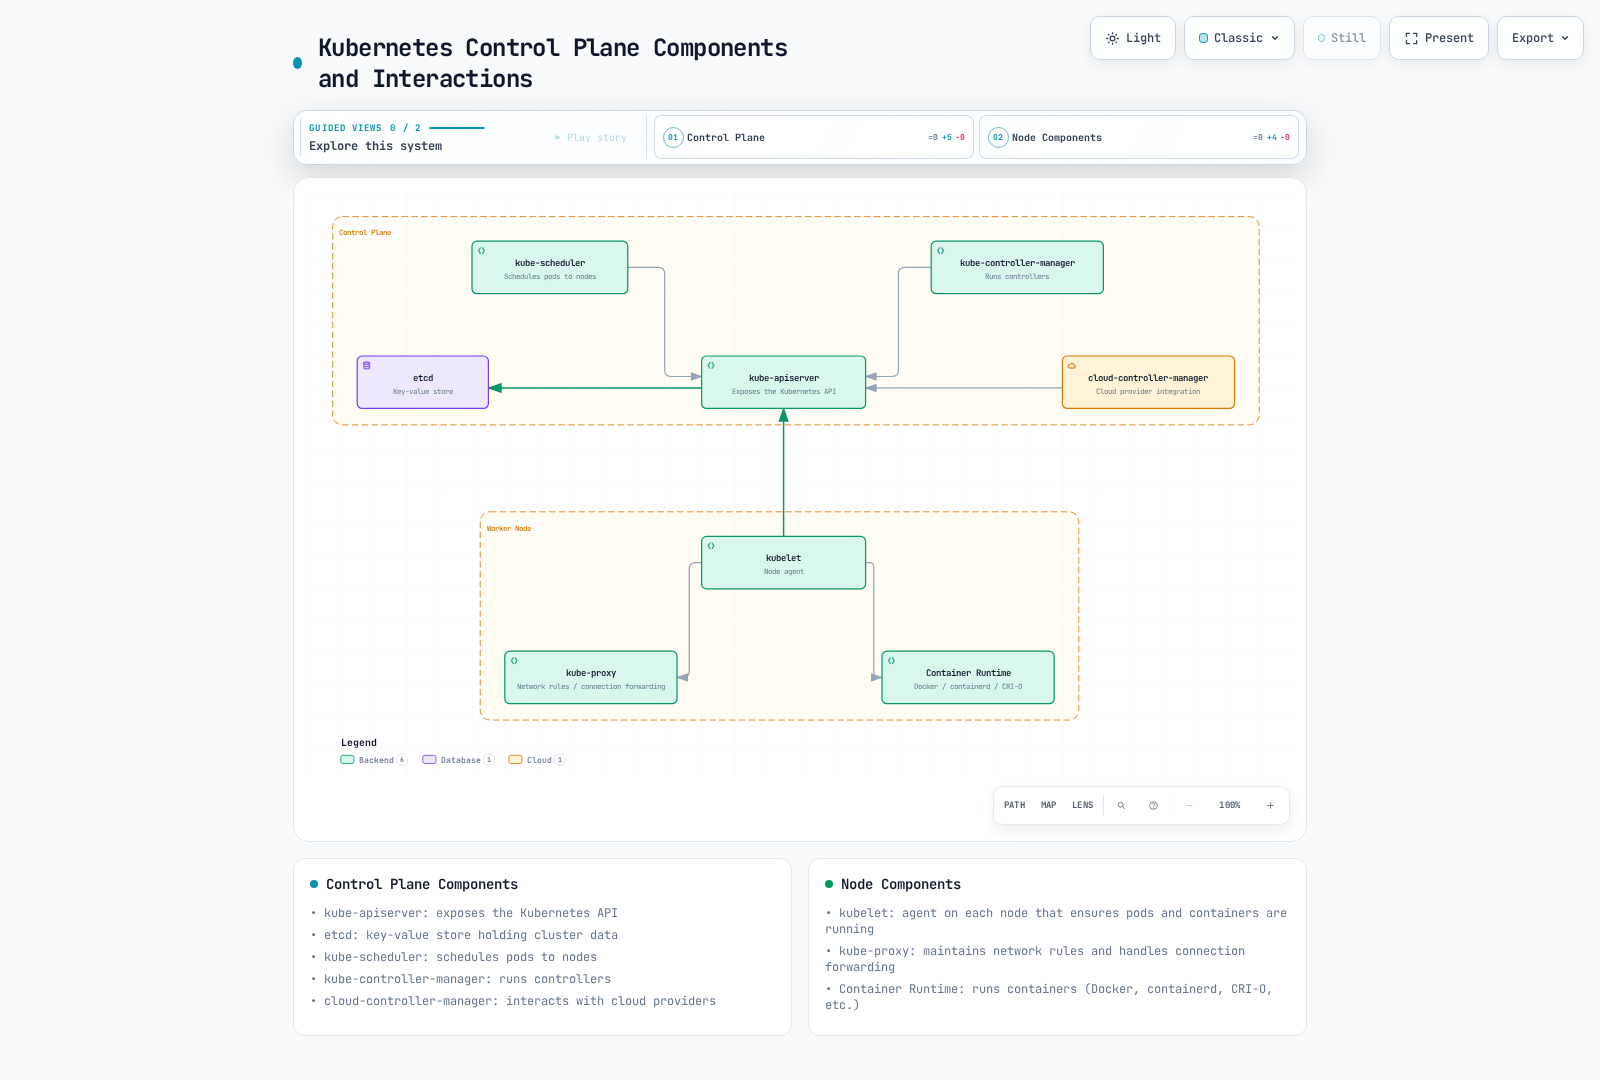Click the kube-scheduler code icon

(x=481, y=251)
